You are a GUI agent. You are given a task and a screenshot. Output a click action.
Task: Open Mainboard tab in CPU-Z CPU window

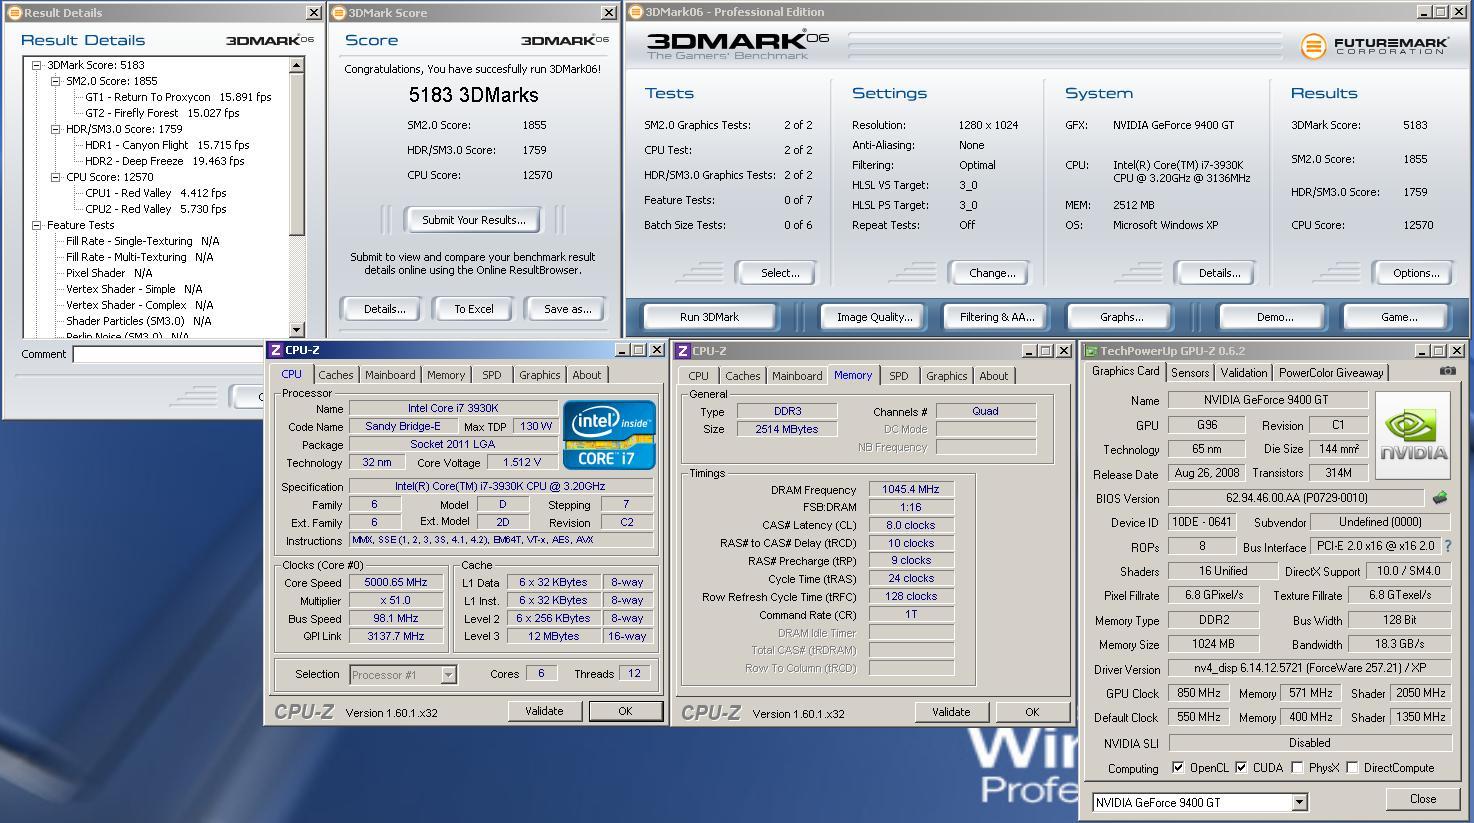[x=390, y=375]
